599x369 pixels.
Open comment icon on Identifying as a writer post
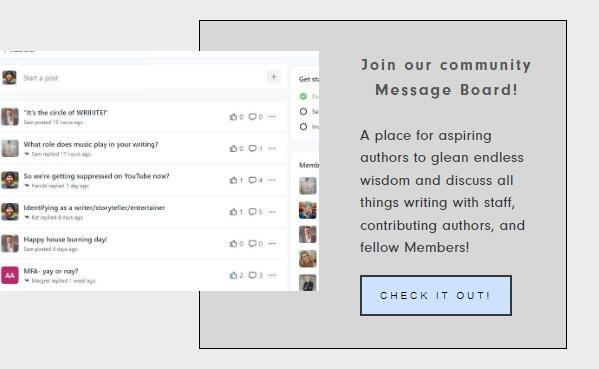253,212
